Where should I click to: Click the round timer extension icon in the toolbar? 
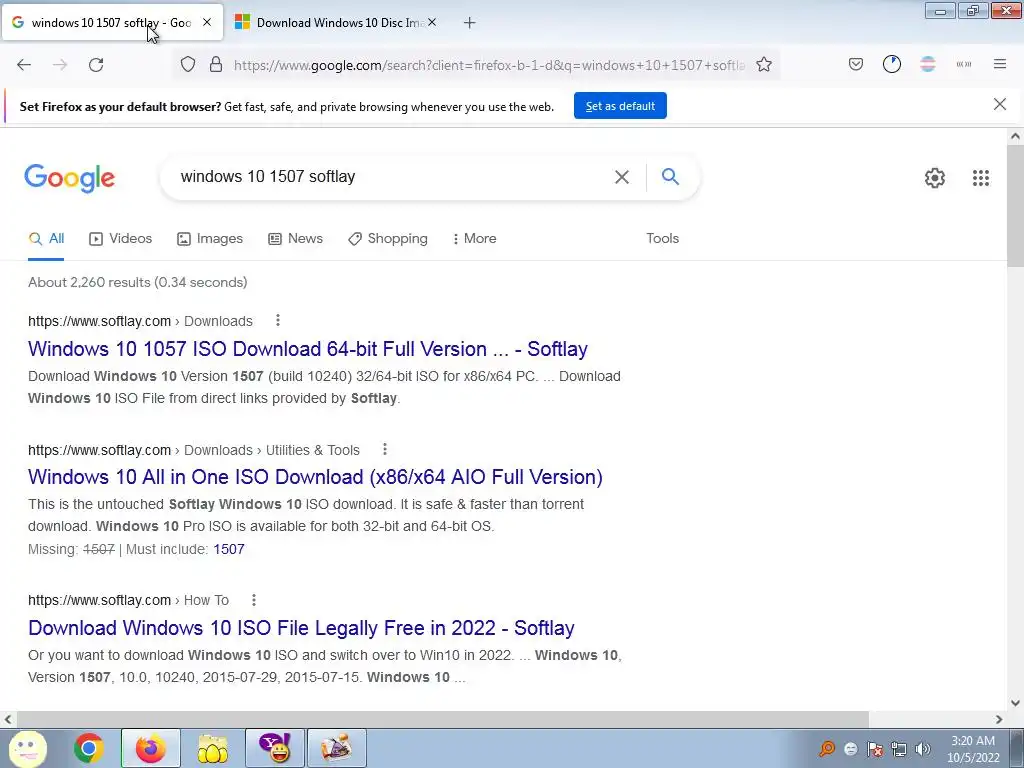click(892, 64)
